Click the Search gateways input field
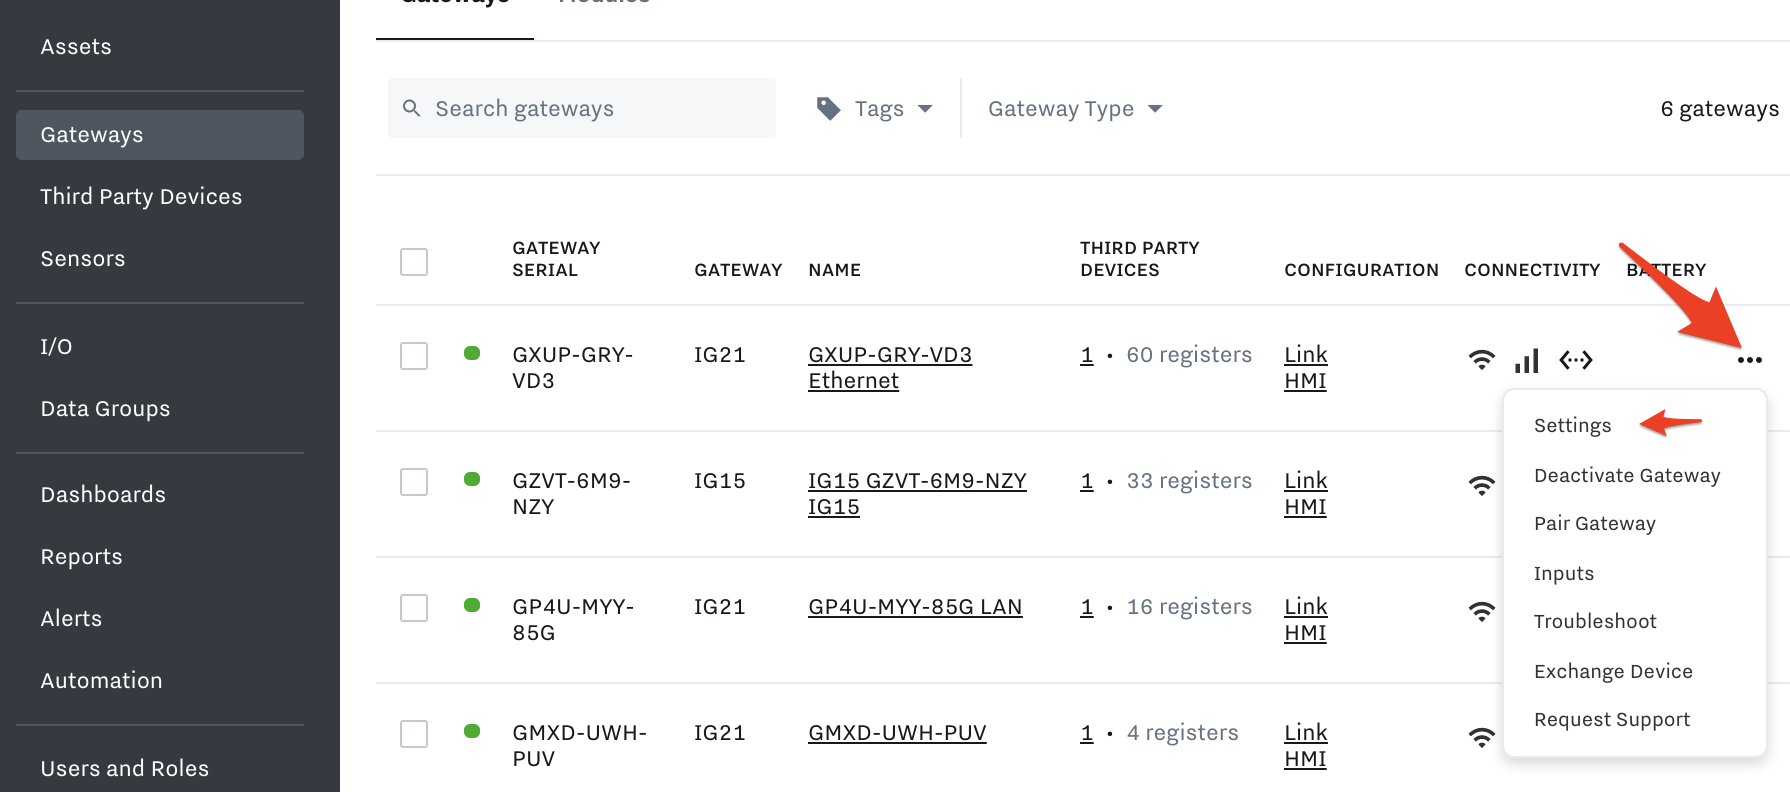This screenshot has height=792, width=1790. click(581, 108)
